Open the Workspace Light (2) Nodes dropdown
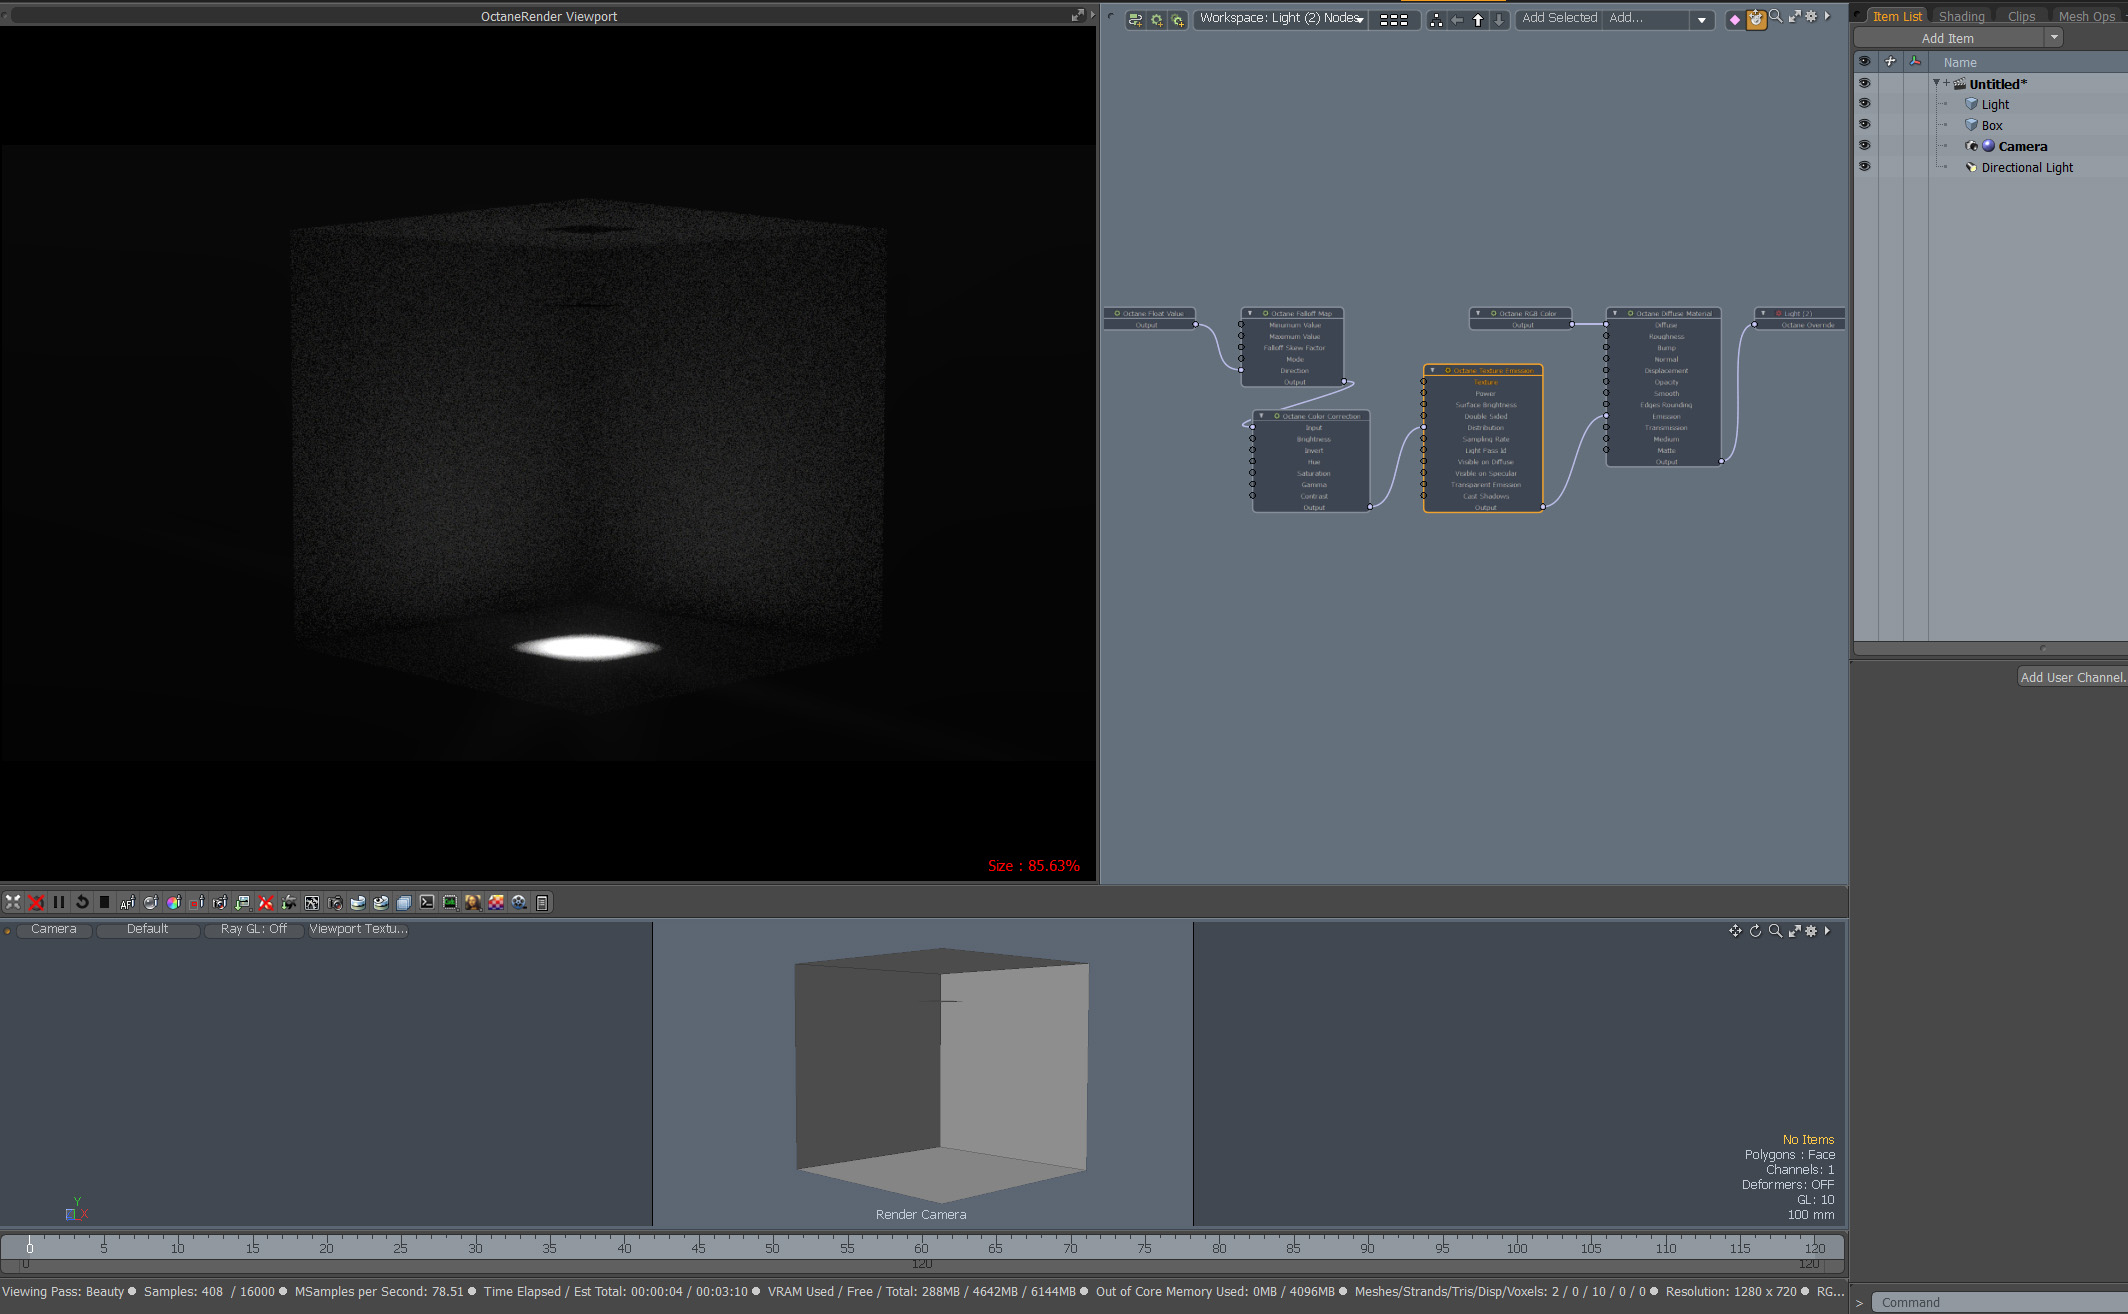 (1282, 18)
